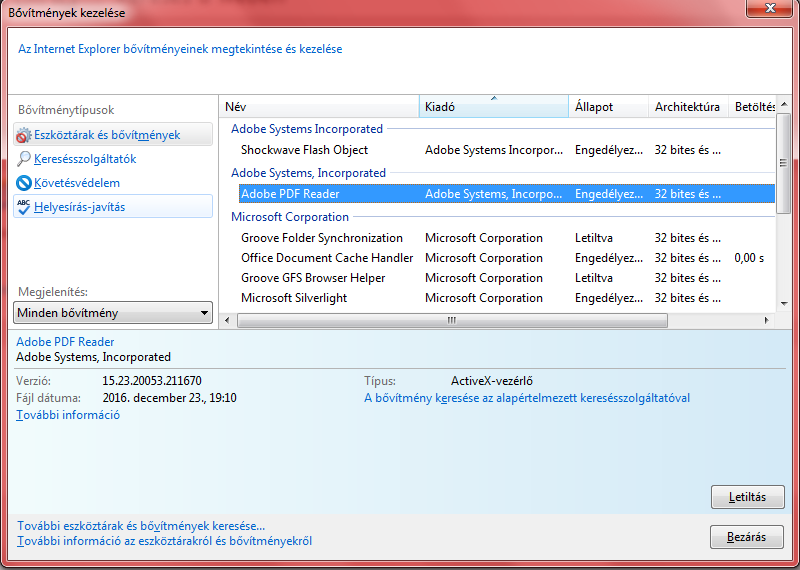This screenshot has height=570, width=800.
Task: Choose Helyesírás-javítás add-on type
Action: tap(113, 207)
